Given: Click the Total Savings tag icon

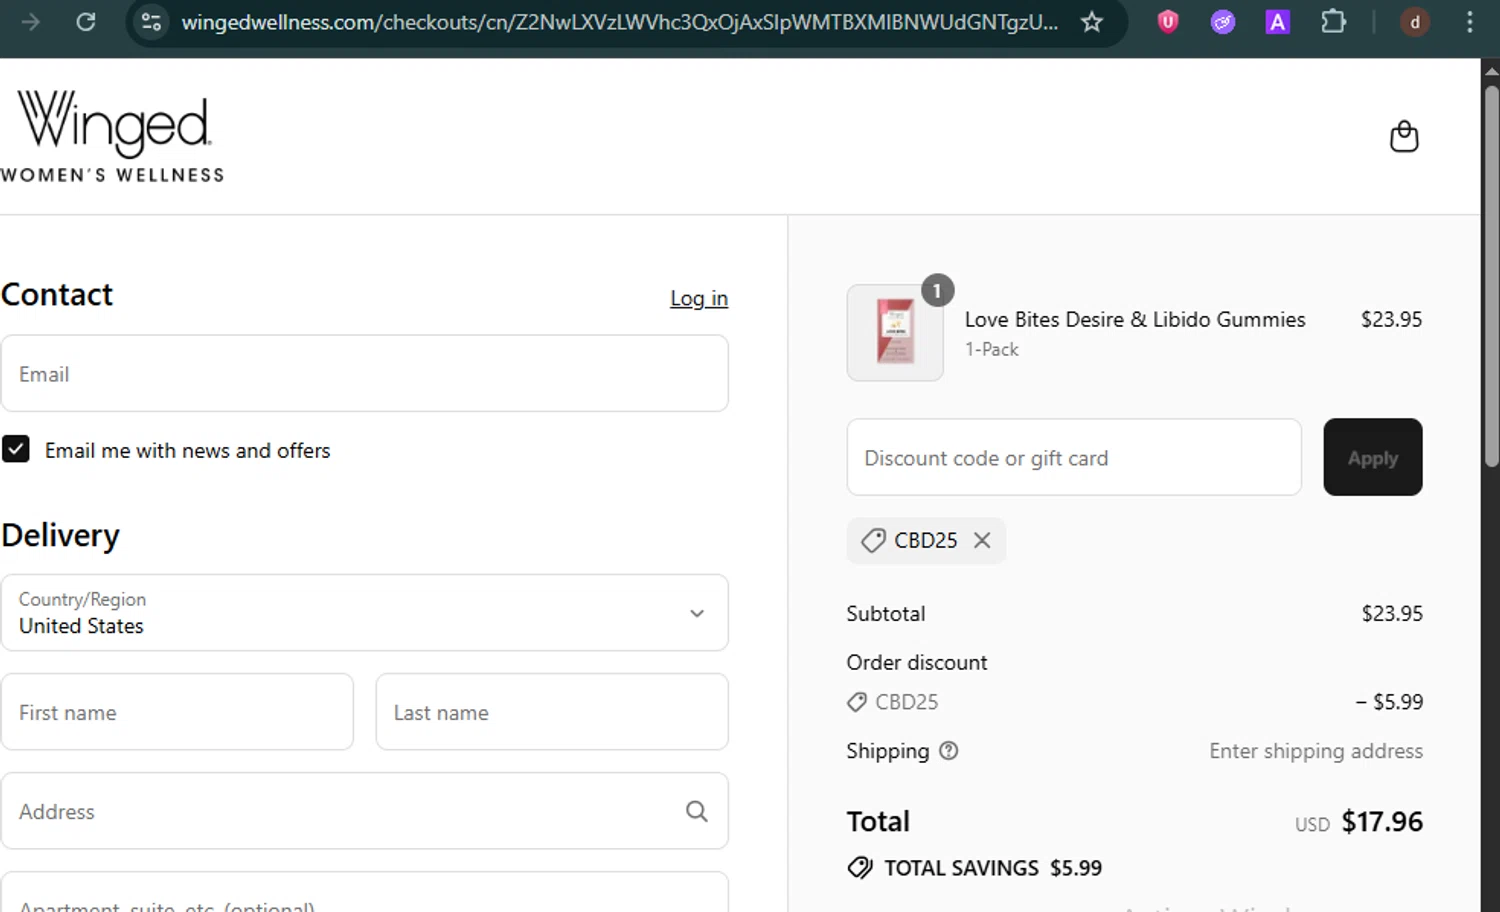Looking at the screenshot, I should click(860, 867).
